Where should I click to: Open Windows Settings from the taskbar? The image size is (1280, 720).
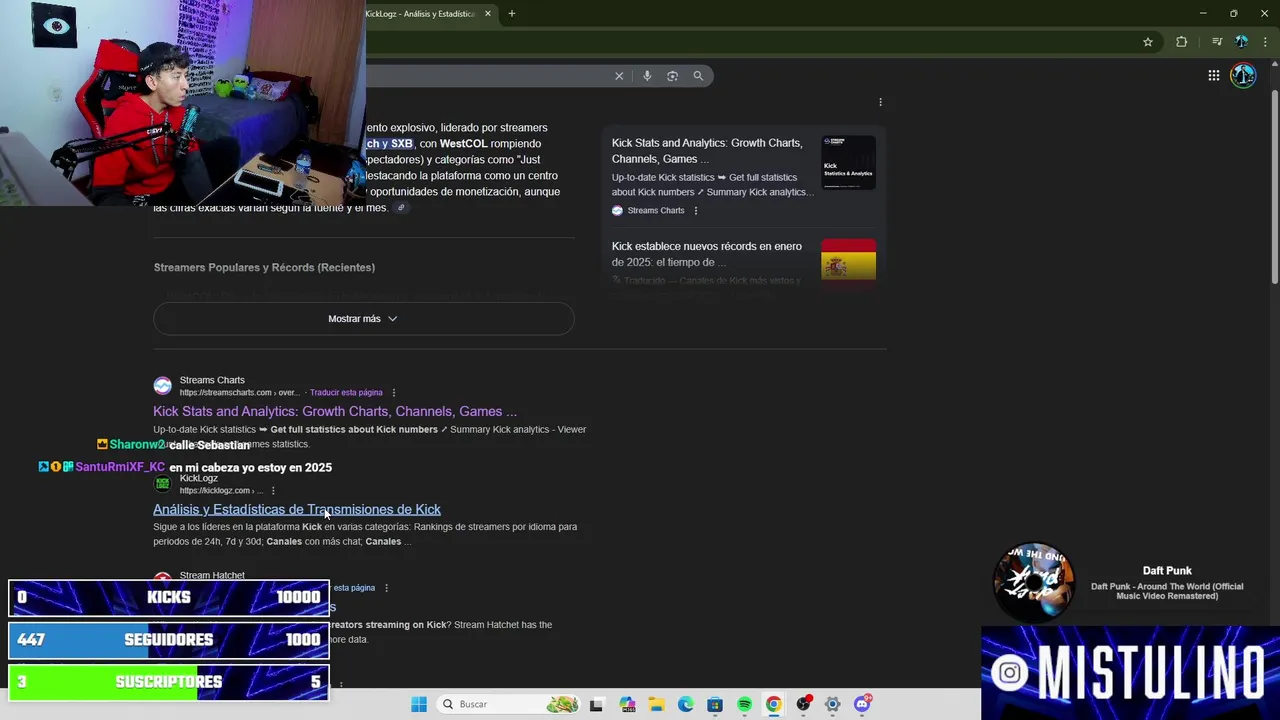pyautogui.click(x=832, y=704)
